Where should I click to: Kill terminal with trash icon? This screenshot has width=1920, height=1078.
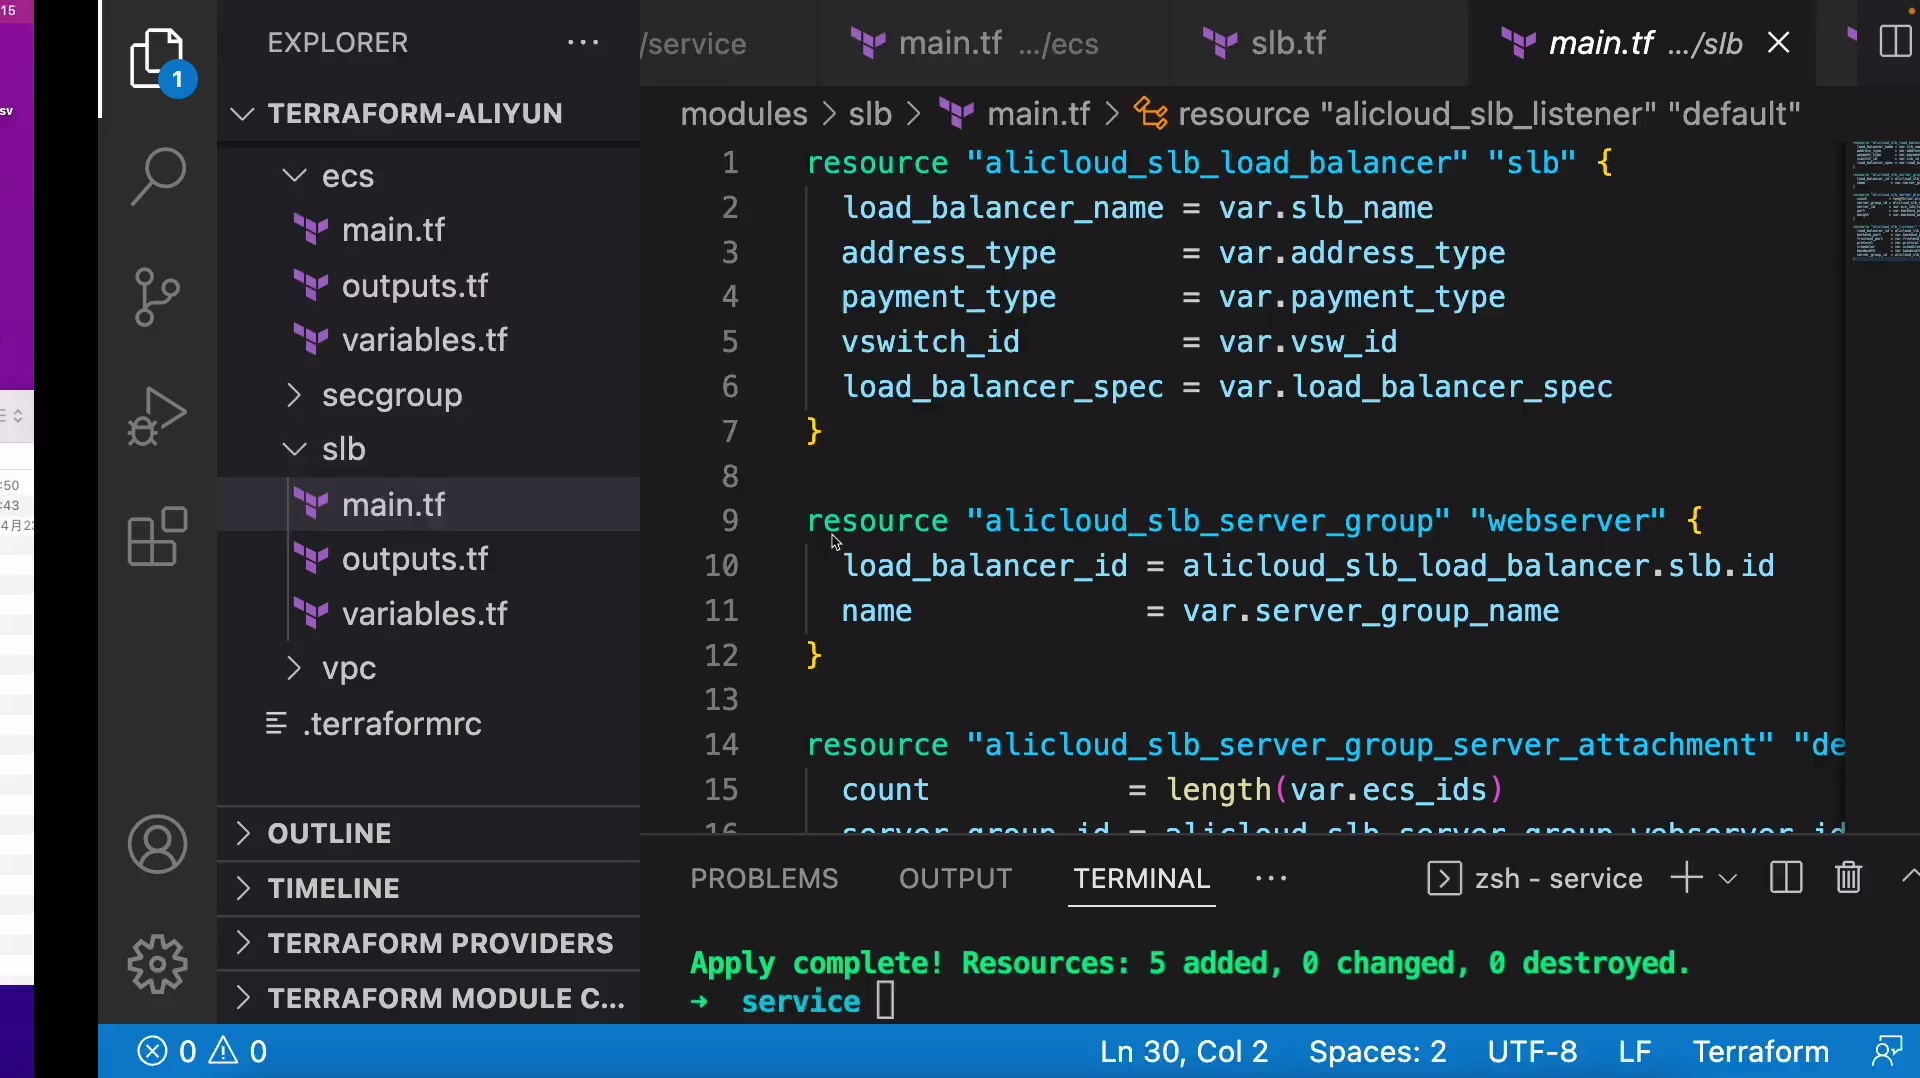(x=1848, y=878)
